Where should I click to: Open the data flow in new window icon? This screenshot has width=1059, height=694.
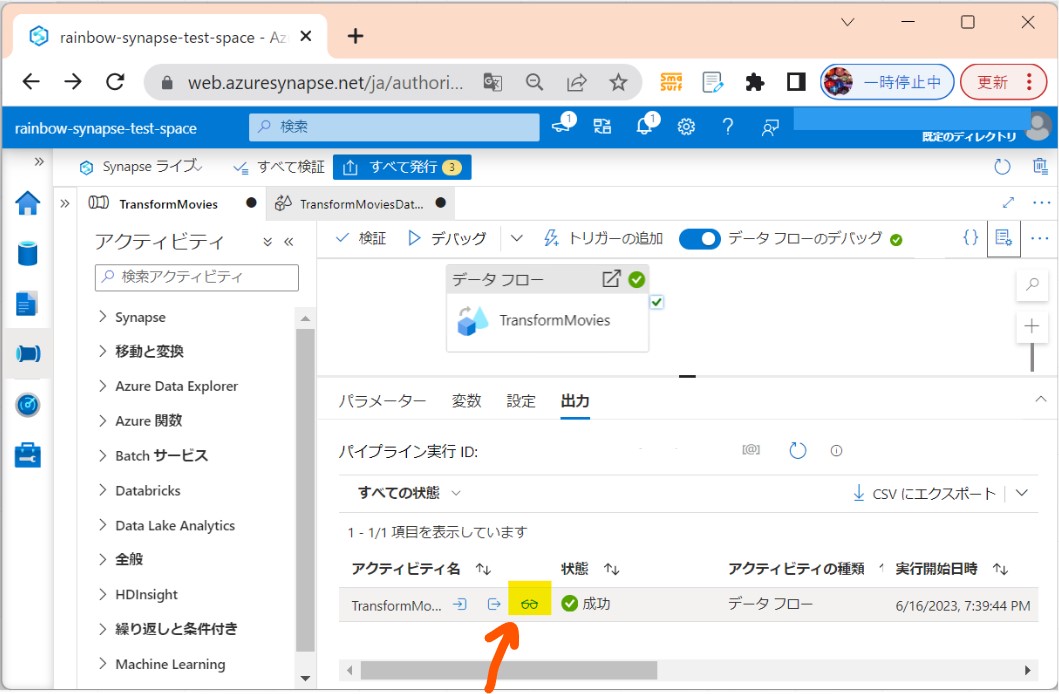[x=611, y=279]
